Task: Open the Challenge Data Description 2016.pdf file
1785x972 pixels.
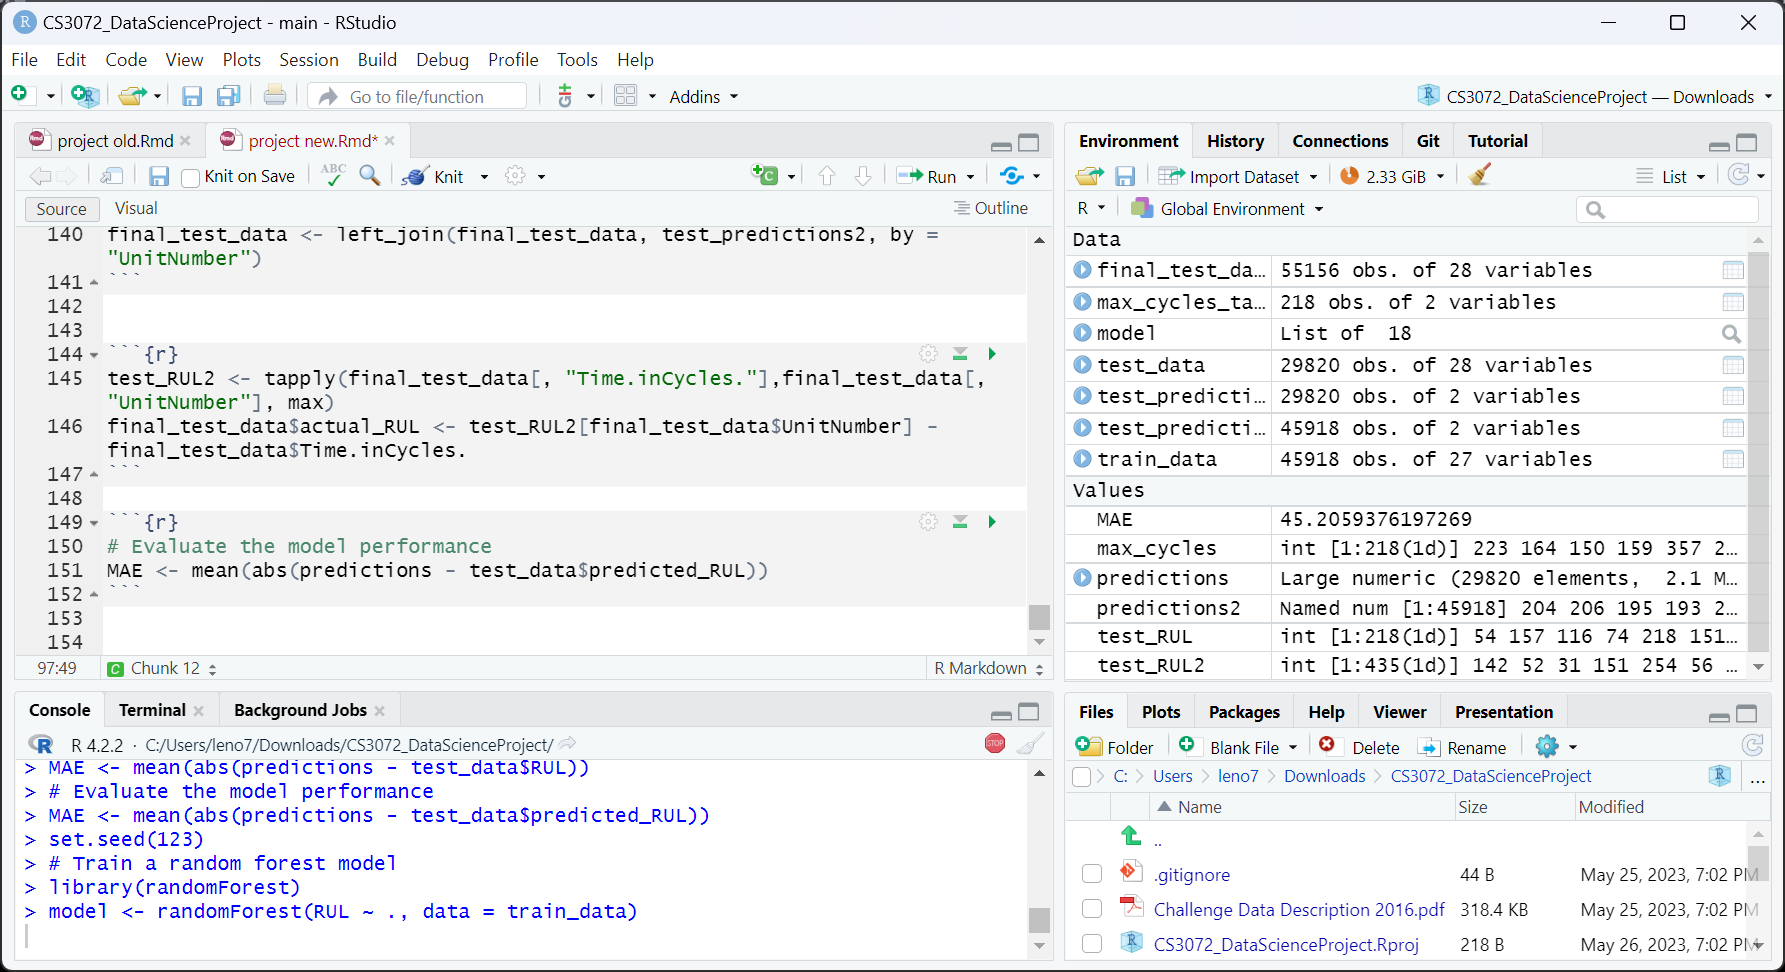Action: [x=1299, y=909]
